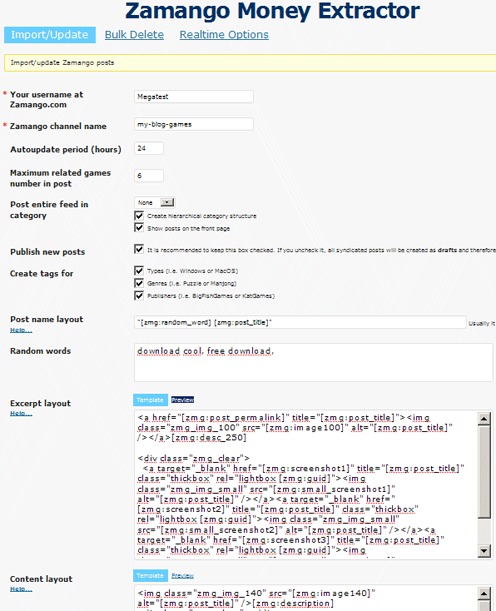Open Help link under Post name layout
The image size is (496, 611).
pyautogui.click(x=21, y=330)
